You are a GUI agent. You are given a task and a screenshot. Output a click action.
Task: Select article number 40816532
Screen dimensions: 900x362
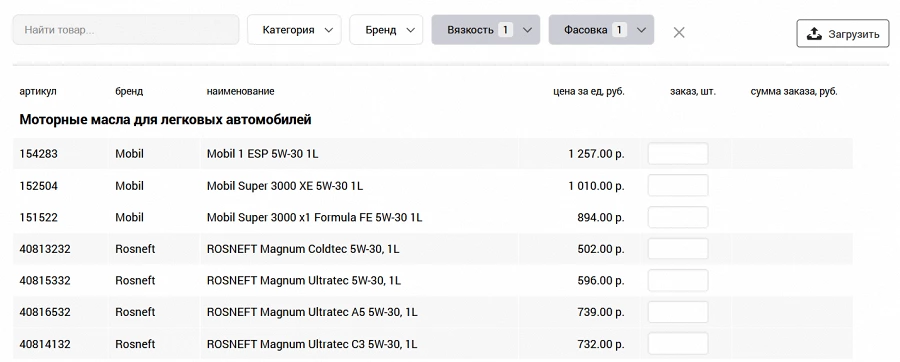45,312
